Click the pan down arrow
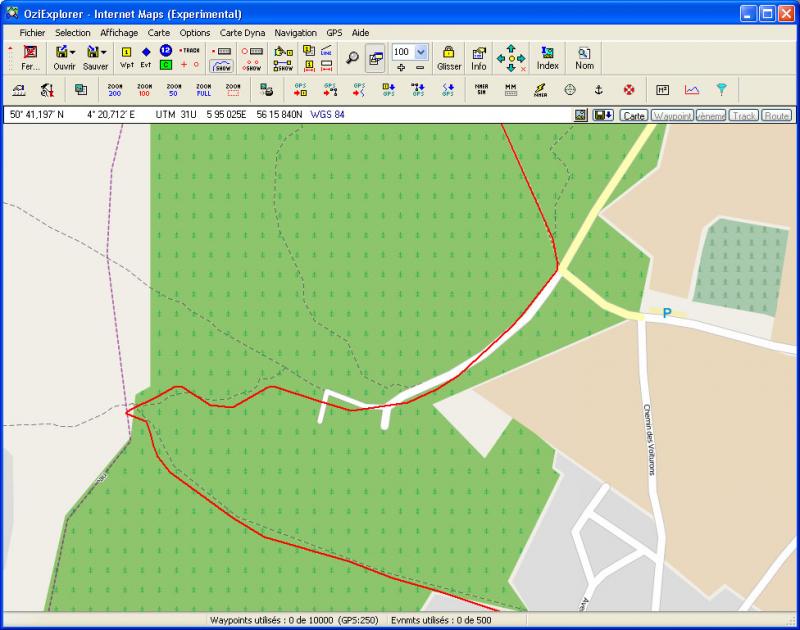This screenshot has width=800, height=630. (x=511, y=68)
